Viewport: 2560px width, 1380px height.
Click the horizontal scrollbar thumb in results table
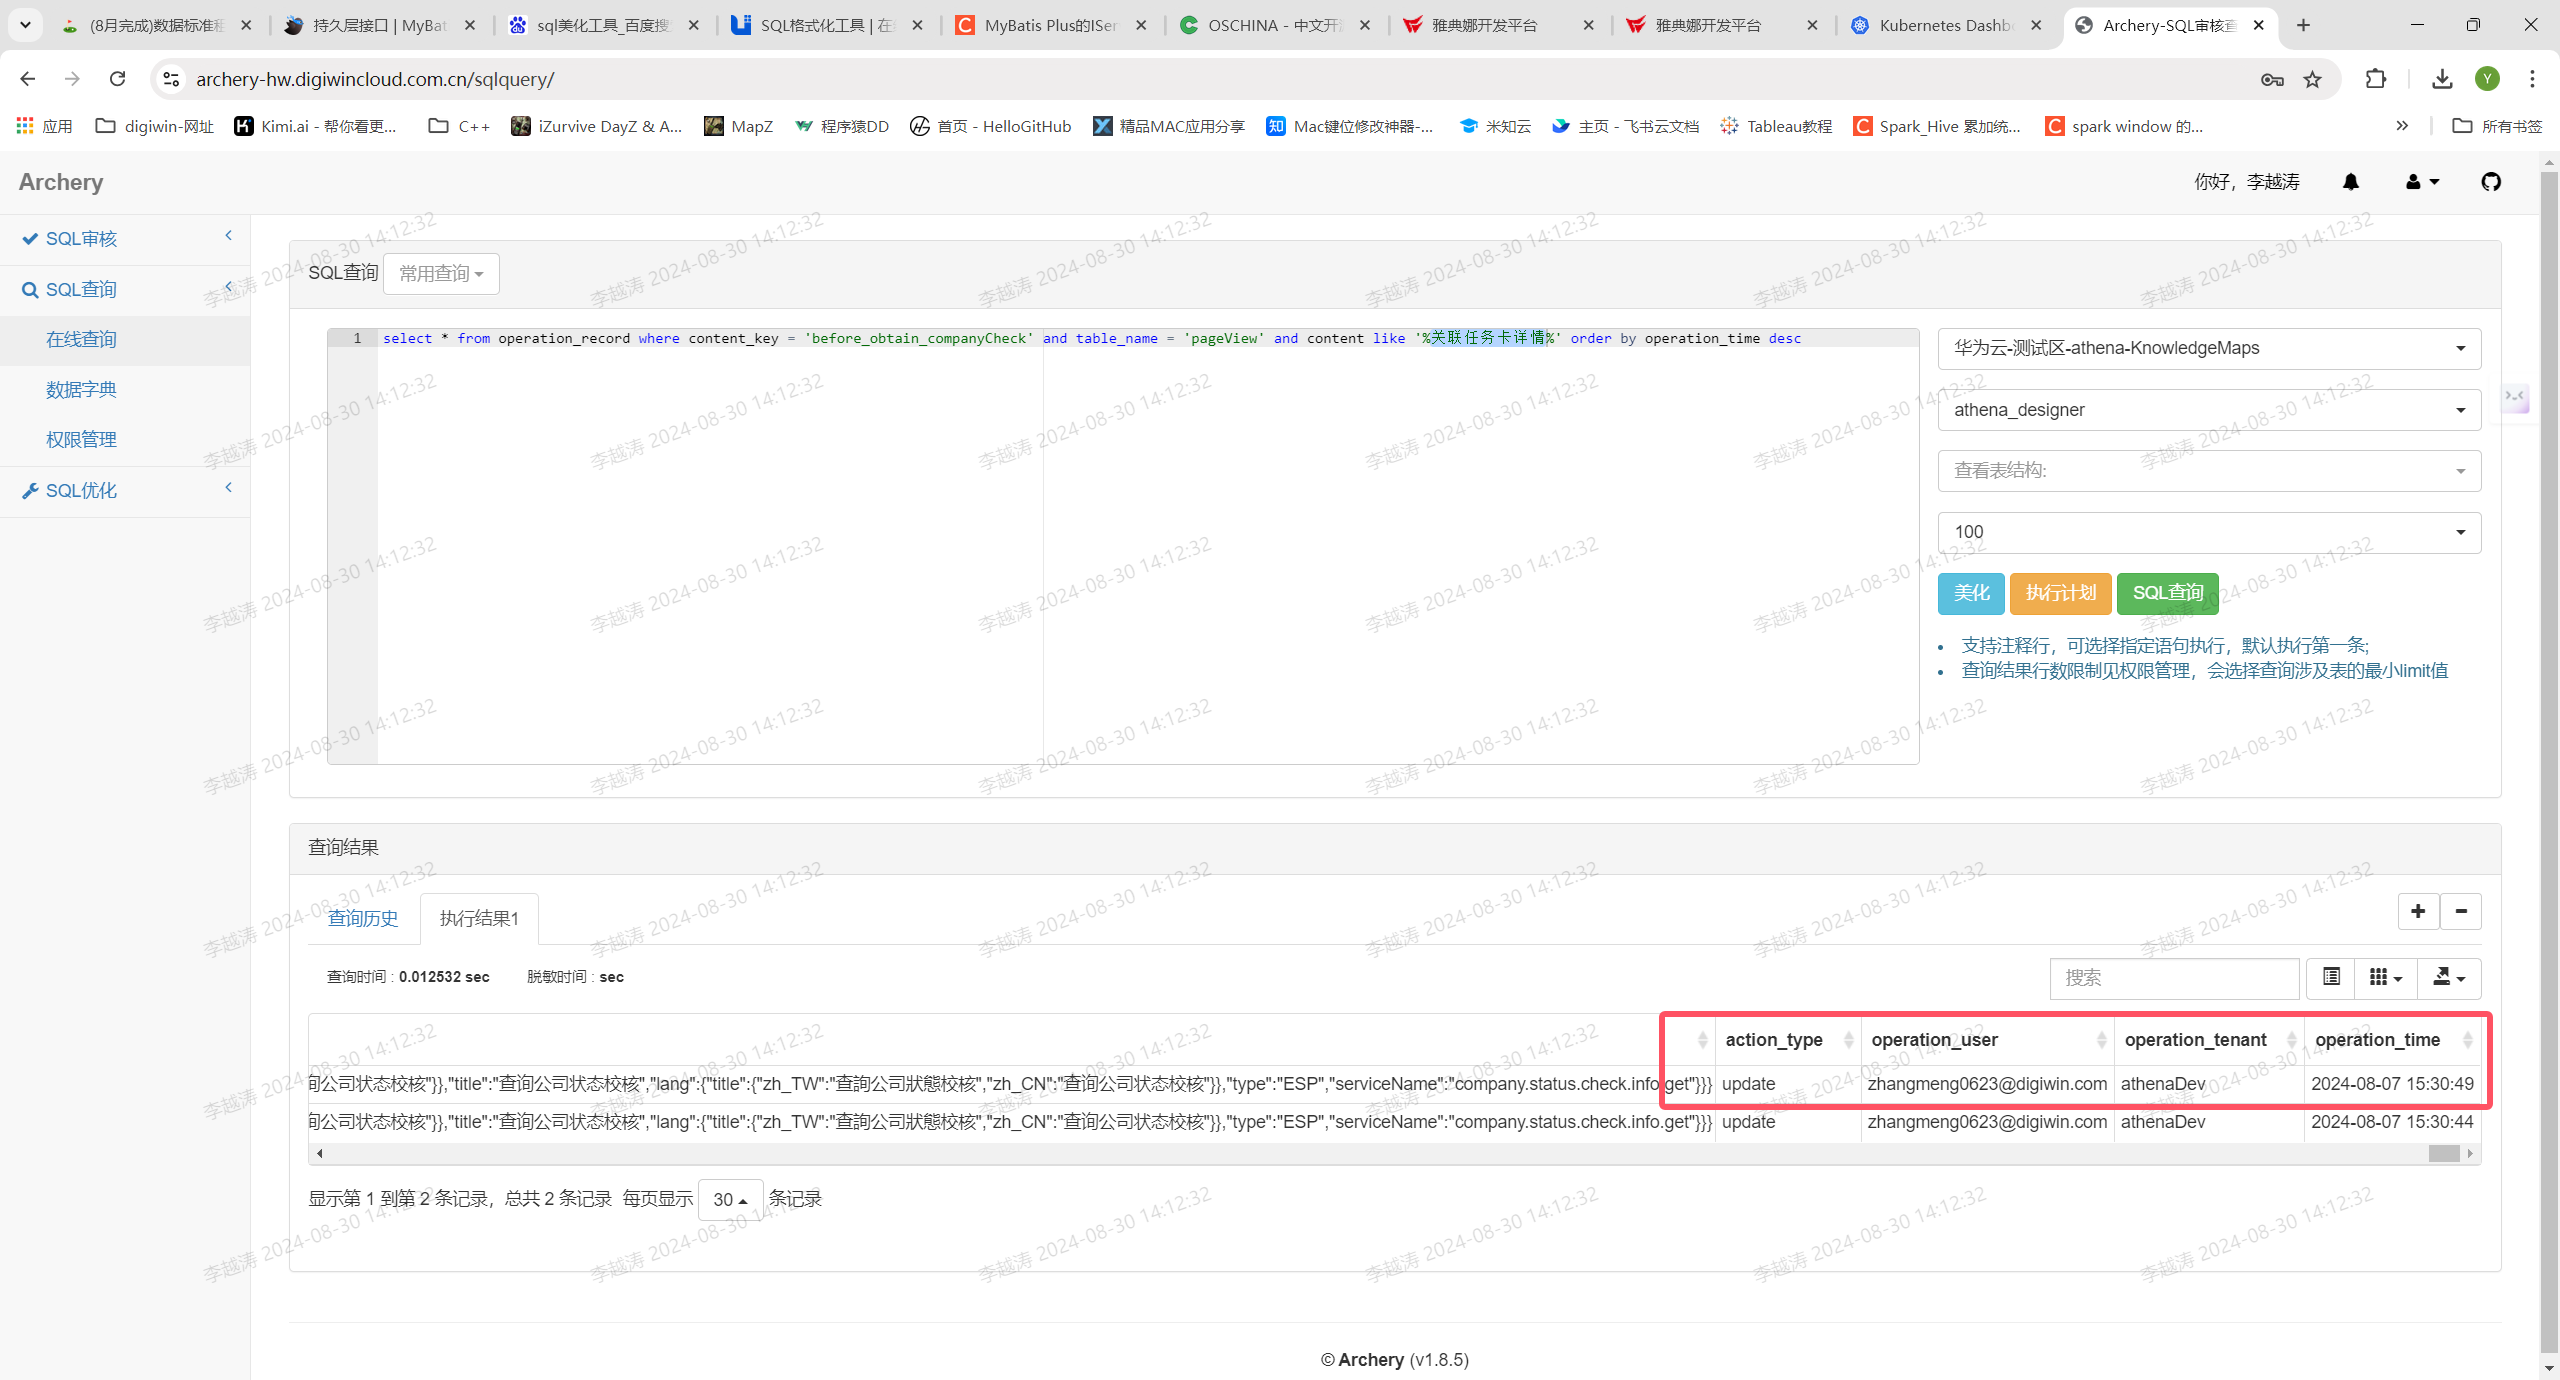tap(2444, 1153)
